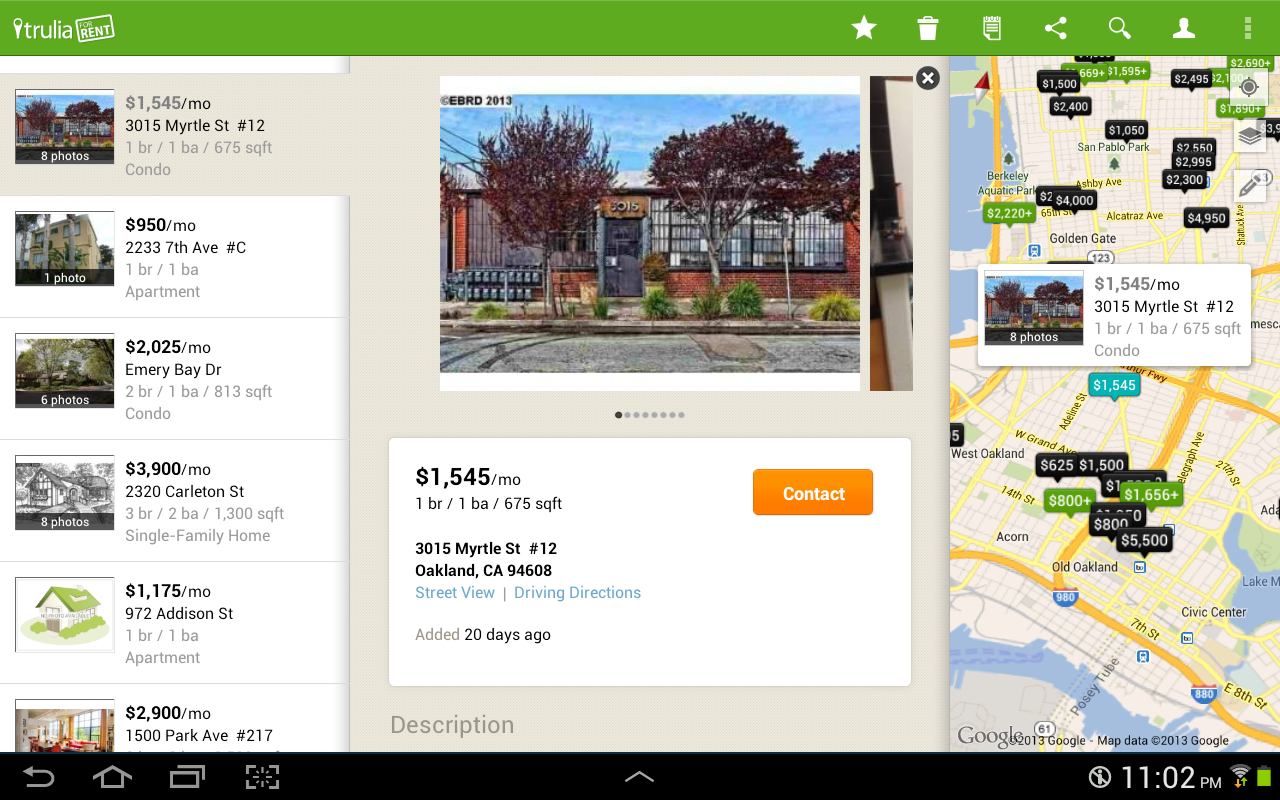This screenshot has height=800, width=1280.
Task: Click the orange Contact button
Action: click(x=813, y=493)
